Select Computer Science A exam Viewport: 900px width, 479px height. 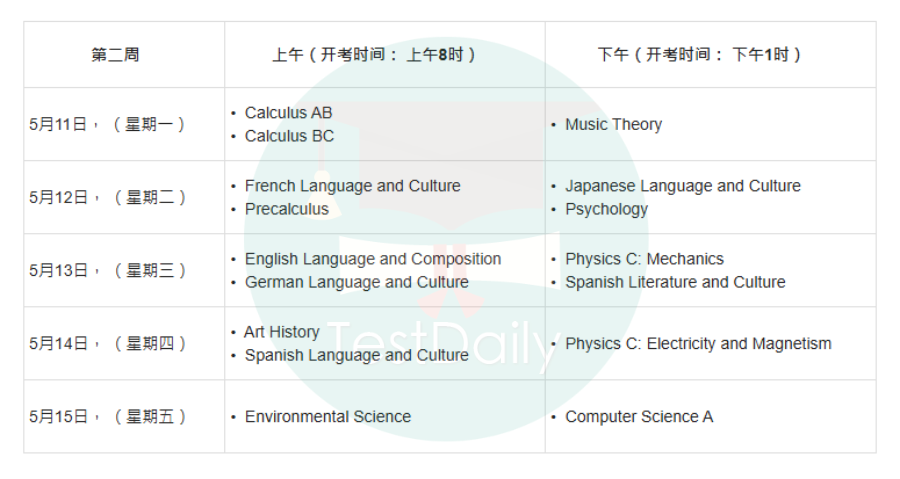coord(639,416)
